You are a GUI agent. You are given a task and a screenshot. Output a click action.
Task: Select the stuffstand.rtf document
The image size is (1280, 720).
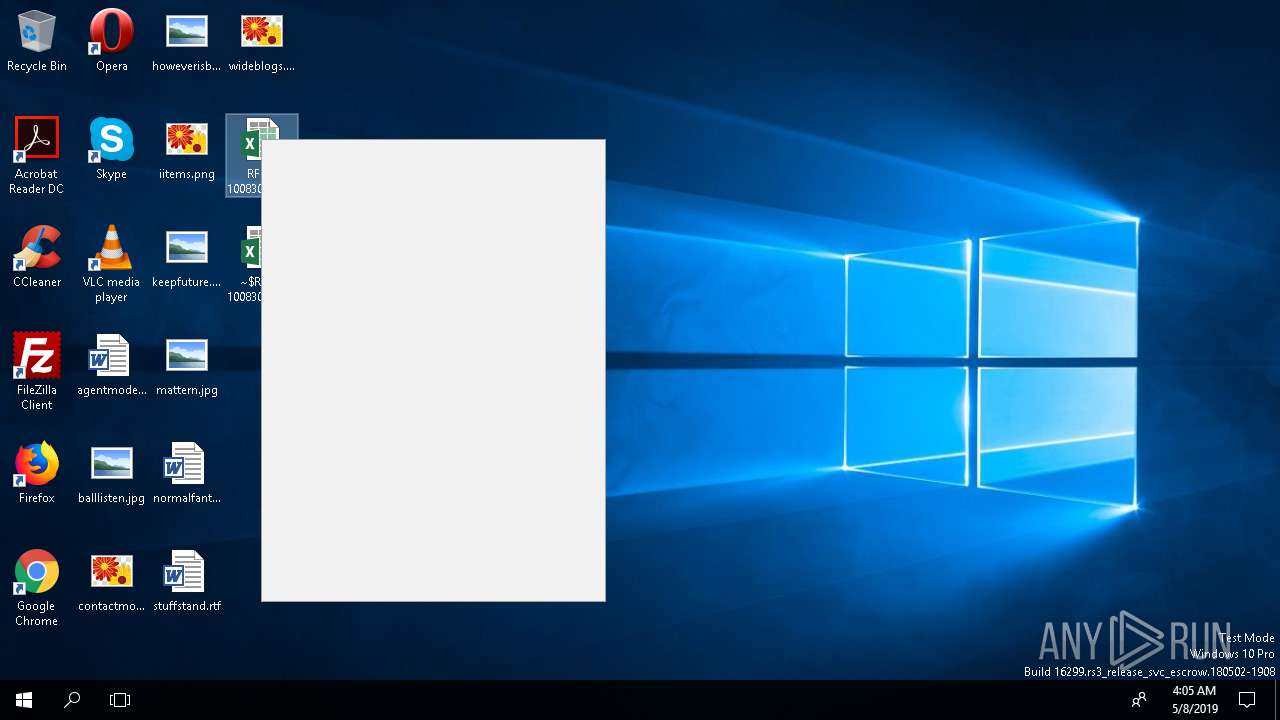point(186,581)
